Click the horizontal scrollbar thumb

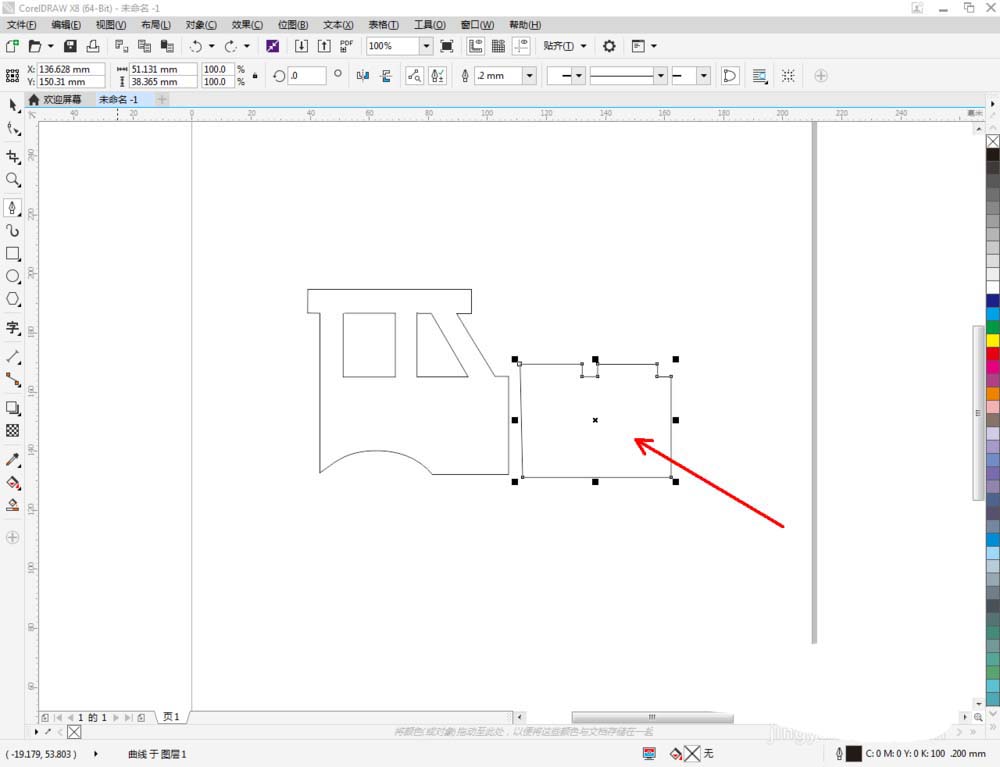click(x=652, y=717)
